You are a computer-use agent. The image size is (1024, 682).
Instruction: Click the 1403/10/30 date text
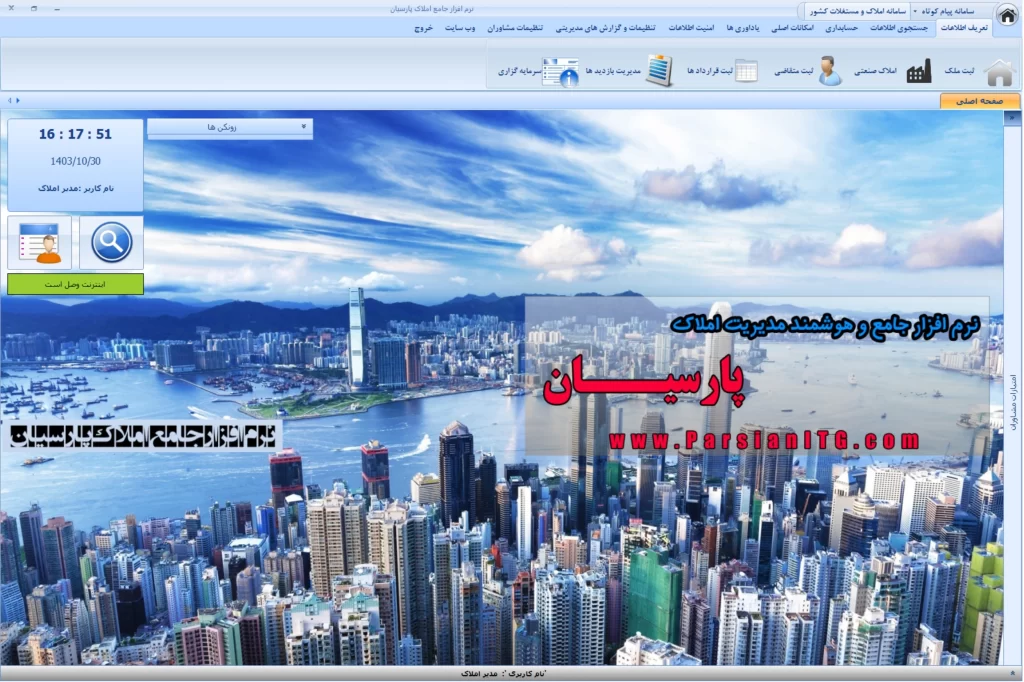pyautogui.click(x=75, y=161)
